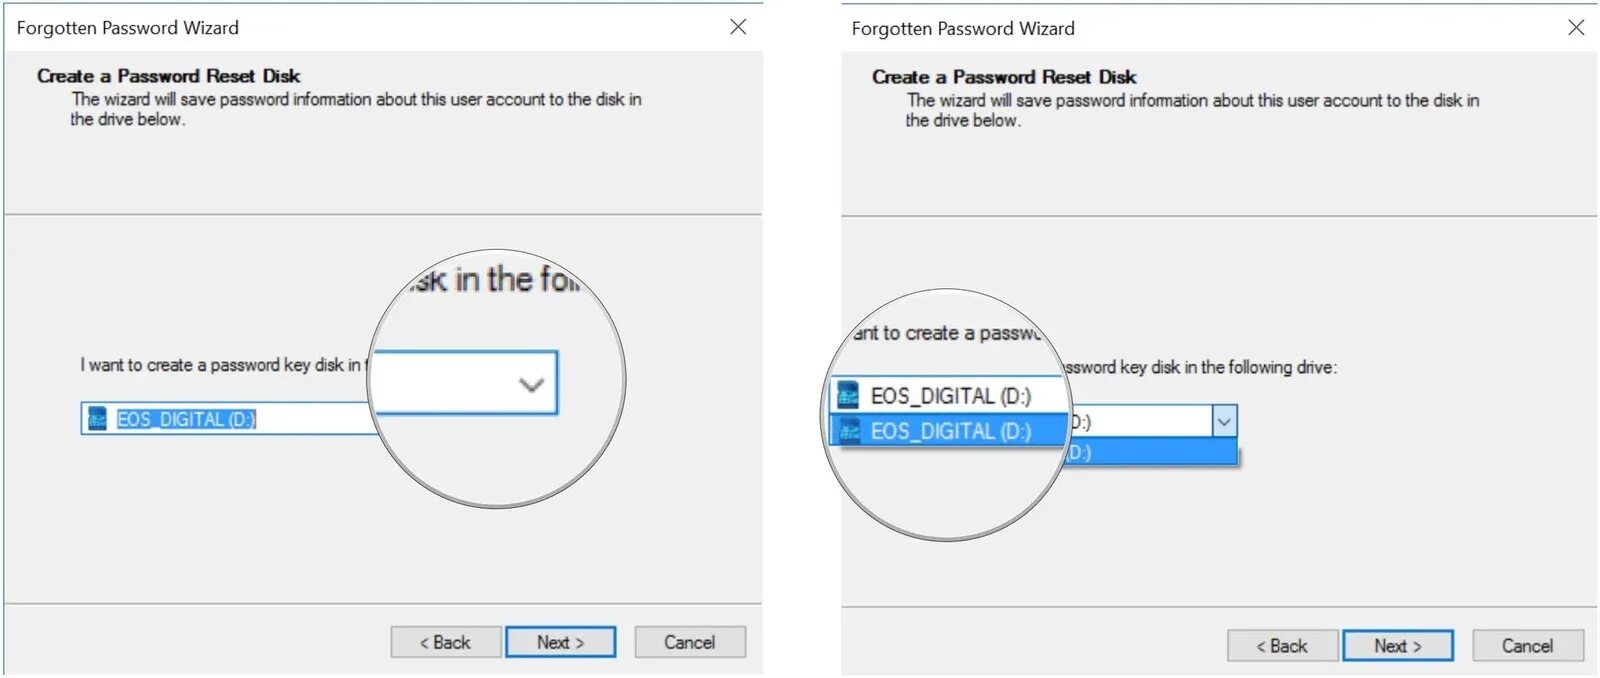Viewport: 1600px width, 678px height.
Task: Expand the drive combo box arrow in right dialog
Action: tap(1224, 422)
